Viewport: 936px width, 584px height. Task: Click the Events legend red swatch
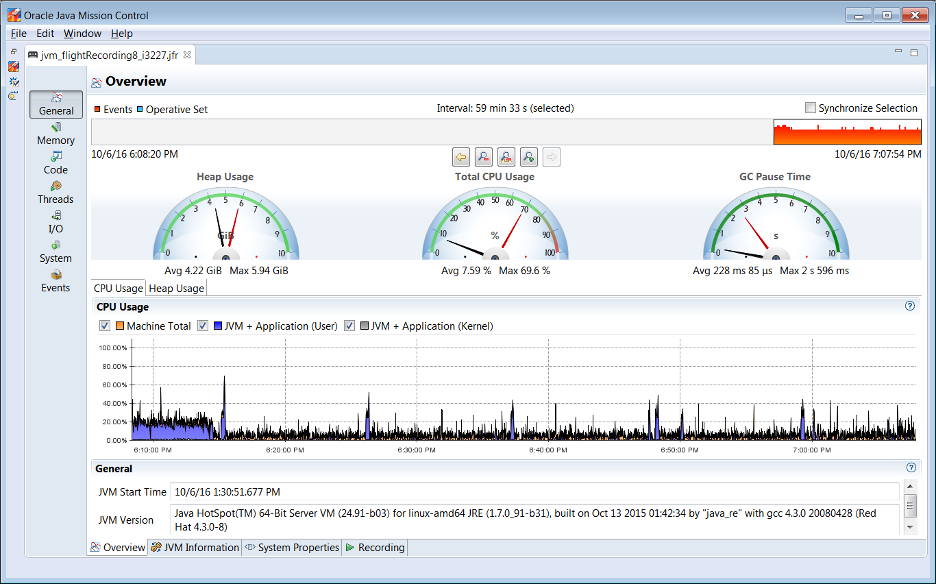[x=97, y=109]
